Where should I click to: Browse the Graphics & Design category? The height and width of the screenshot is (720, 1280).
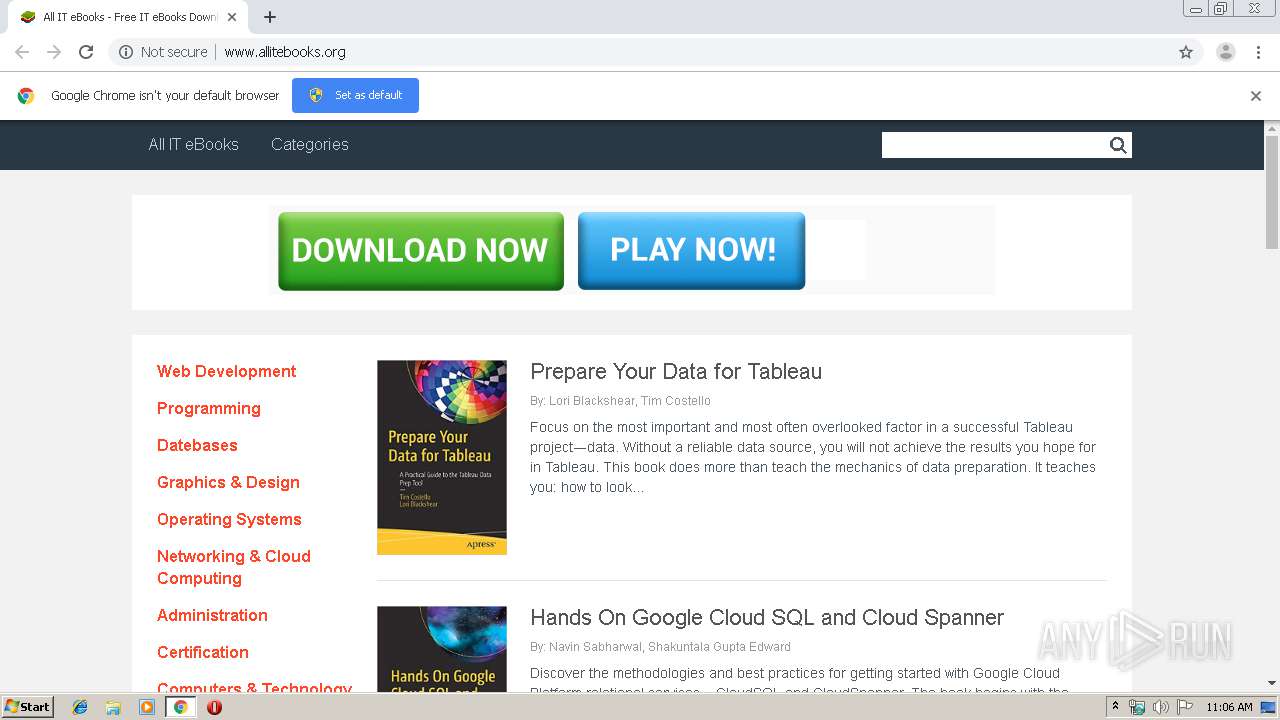coord(228,482)
